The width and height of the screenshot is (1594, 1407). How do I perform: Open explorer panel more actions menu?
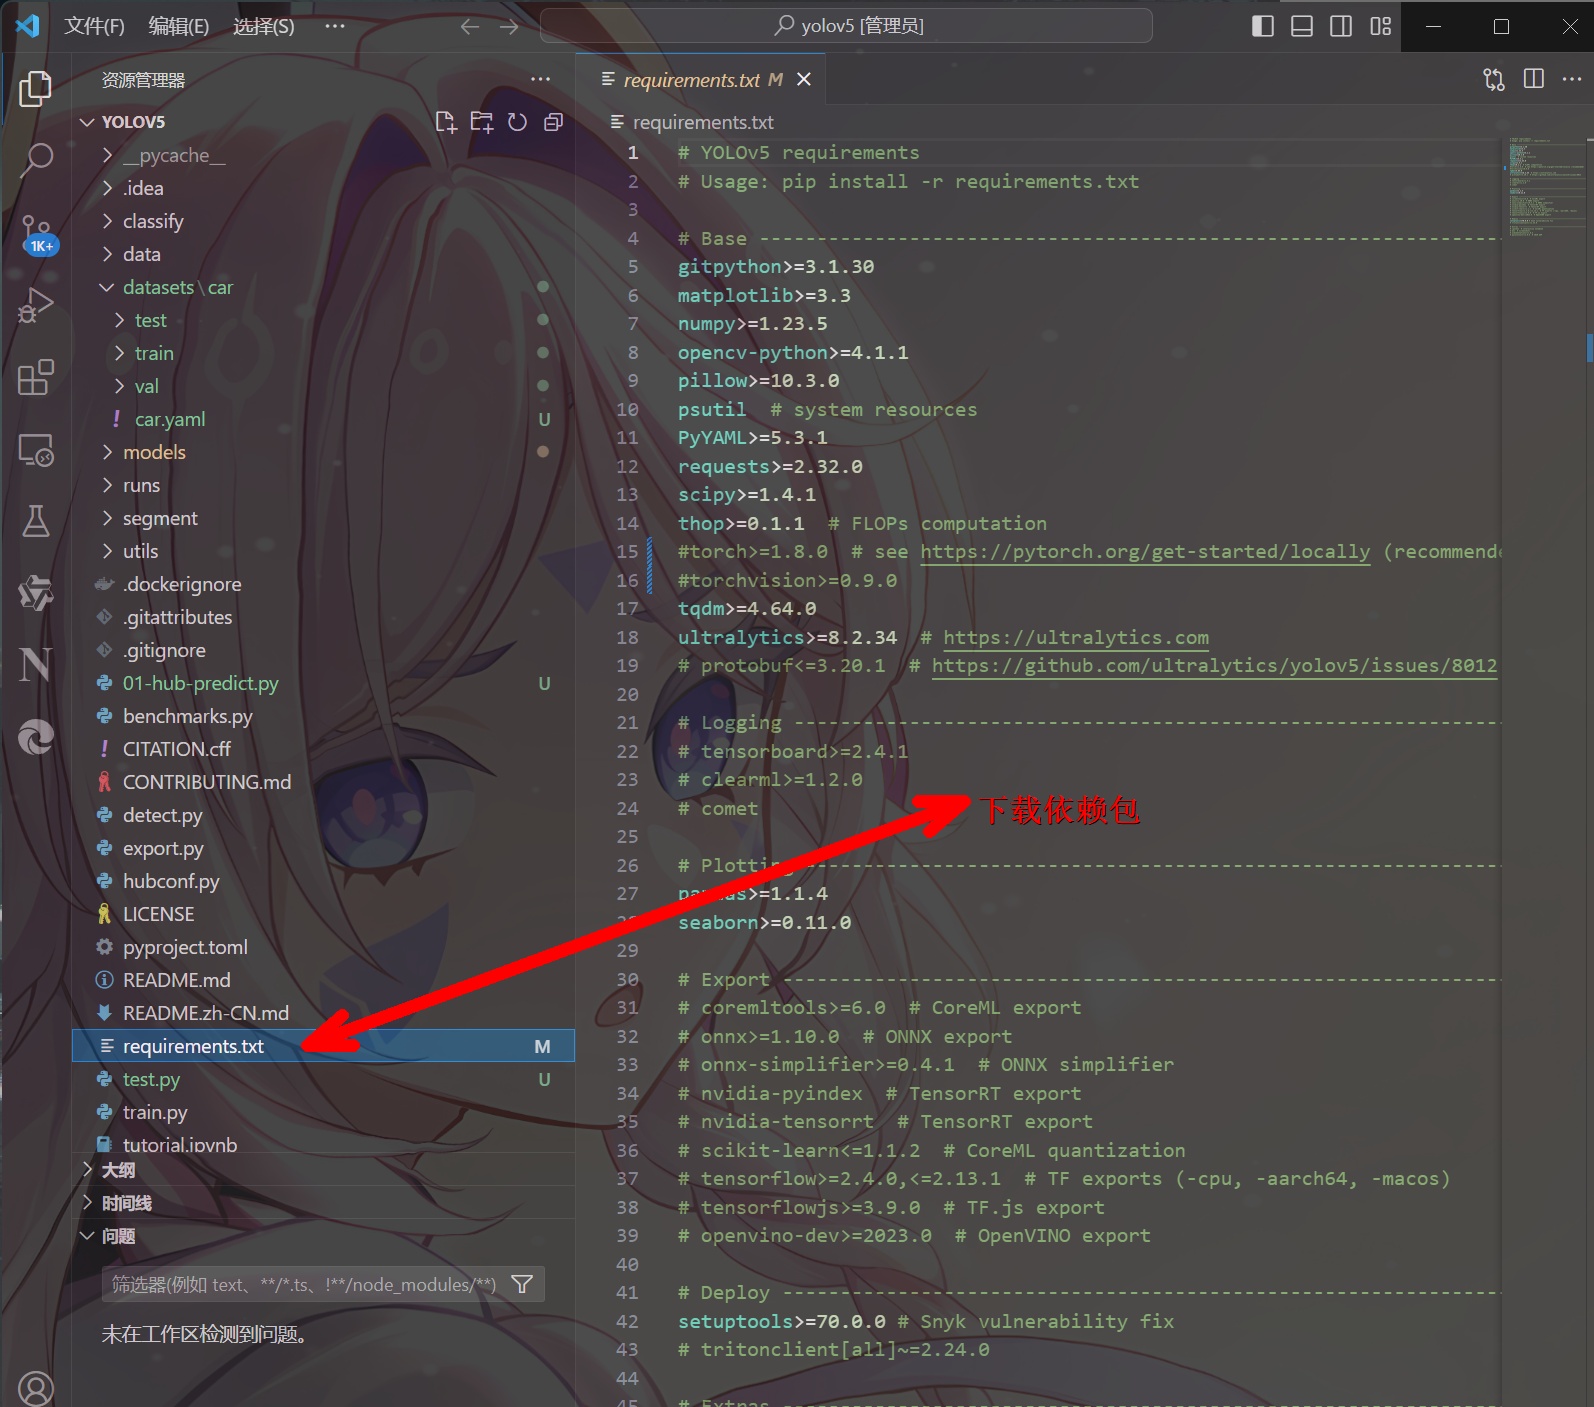[x=541, y=79]
